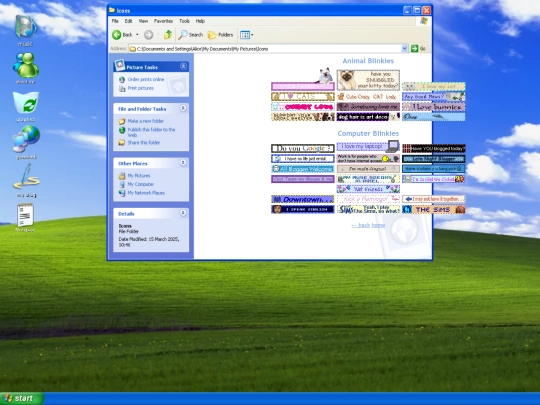Open the View menu
The width and height of the screenshot is (540, 405).
pyautogui.click(x=143, y=21)
